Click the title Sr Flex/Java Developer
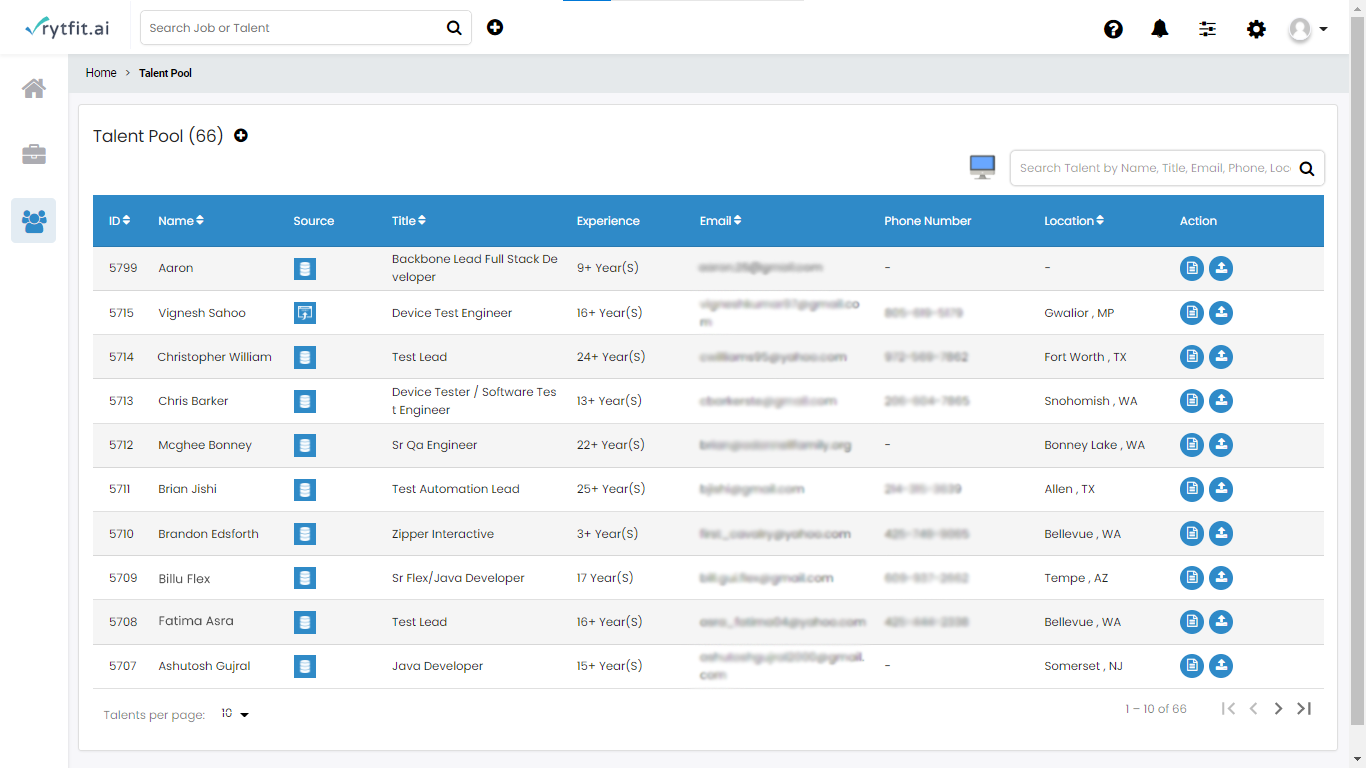1366x768 pixels. coord(458,578)
